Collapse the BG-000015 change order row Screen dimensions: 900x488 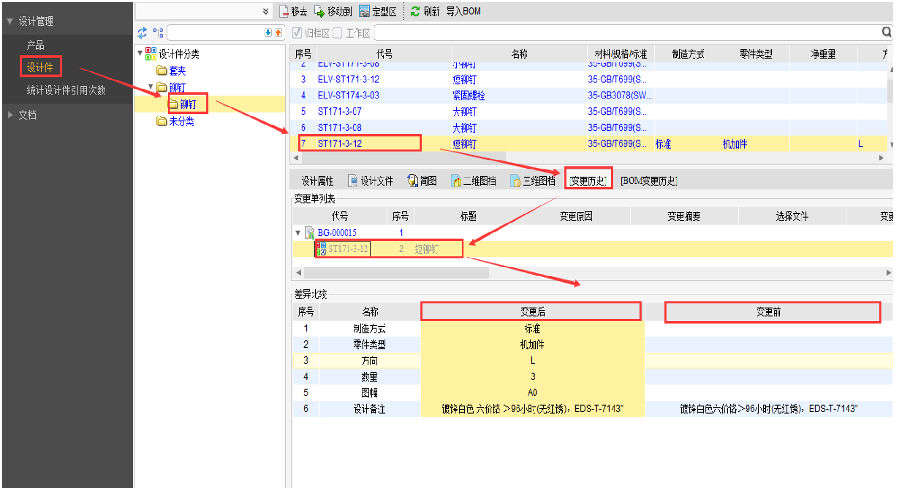pyautogui.click(x=297, y=232)
